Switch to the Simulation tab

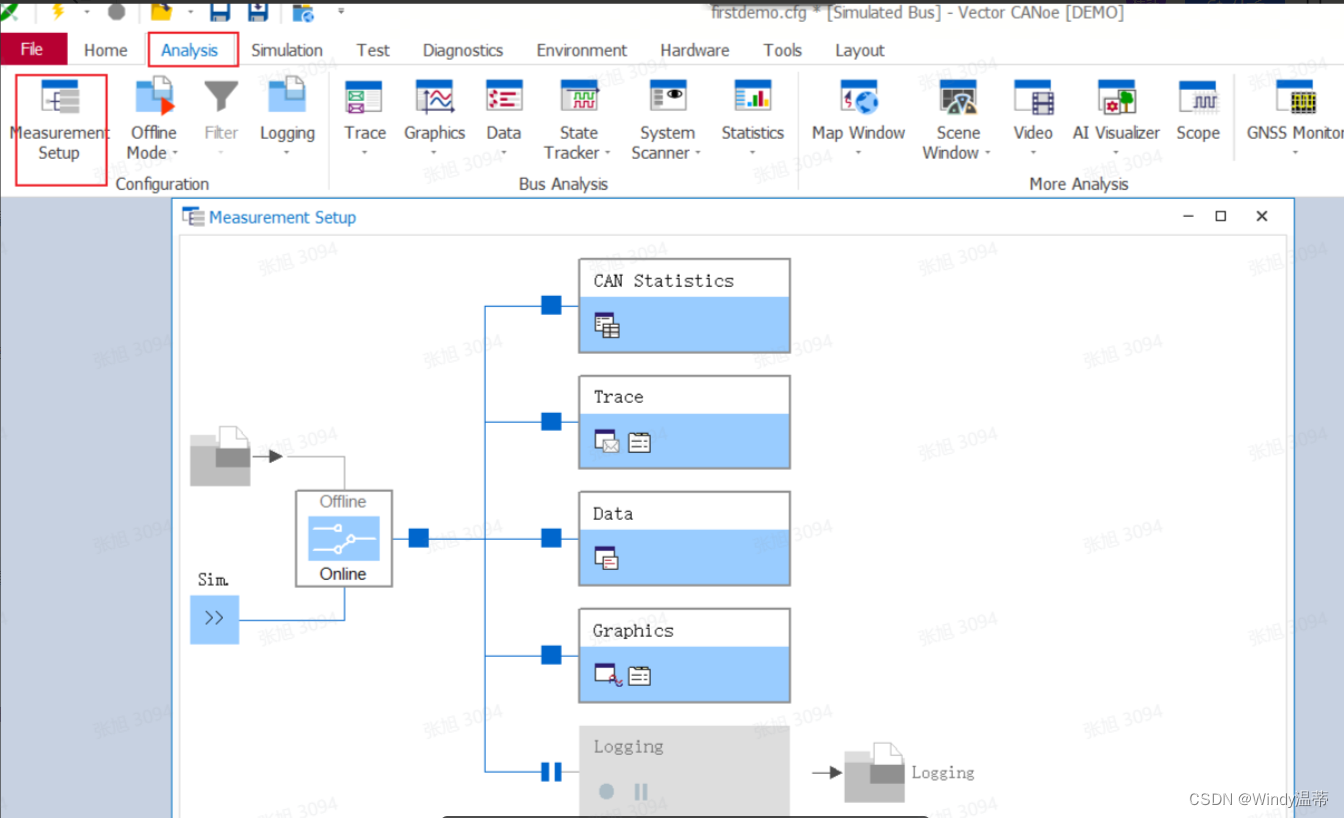point(287,50)
